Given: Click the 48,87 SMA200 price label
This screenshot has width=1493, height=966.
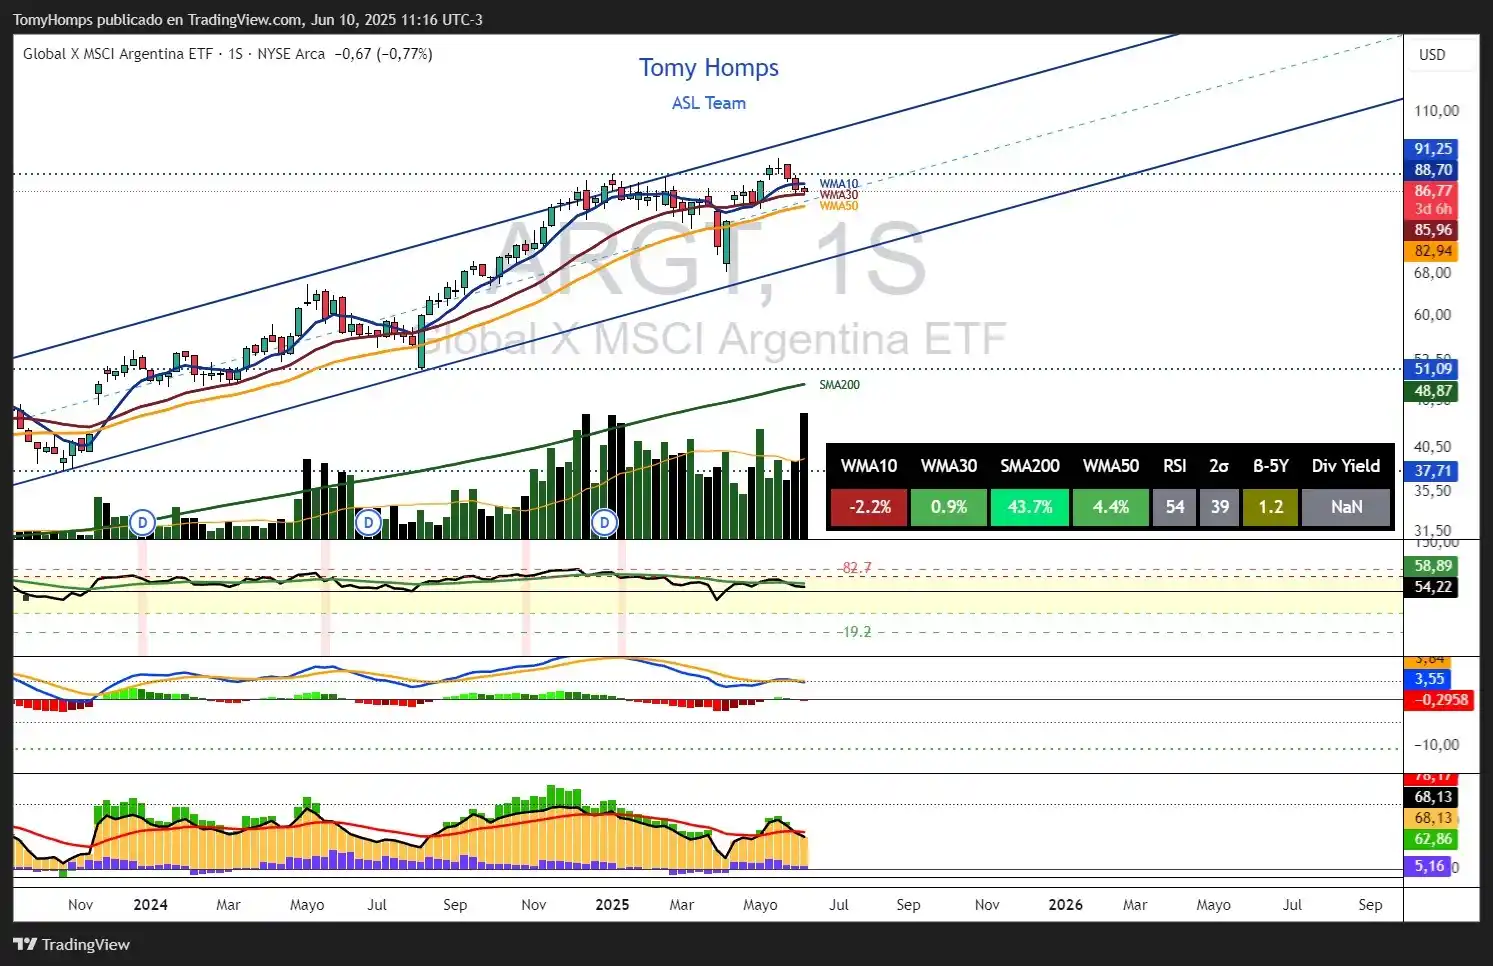Looking at the screenshot, I should (1432, 391).
